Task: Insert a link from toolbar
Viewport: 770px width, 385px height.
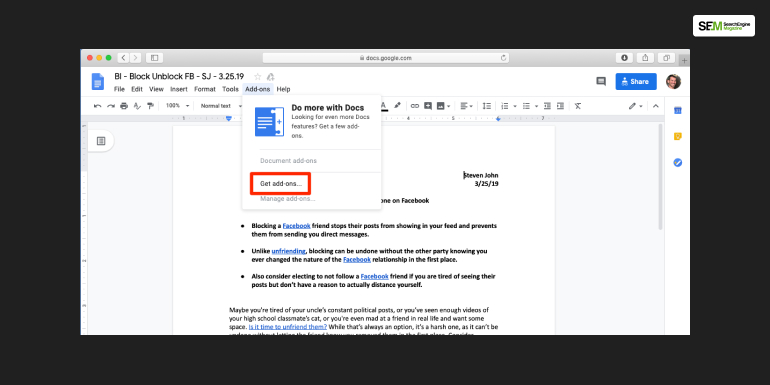Action: pyautogui.click(x=415, y=106)
